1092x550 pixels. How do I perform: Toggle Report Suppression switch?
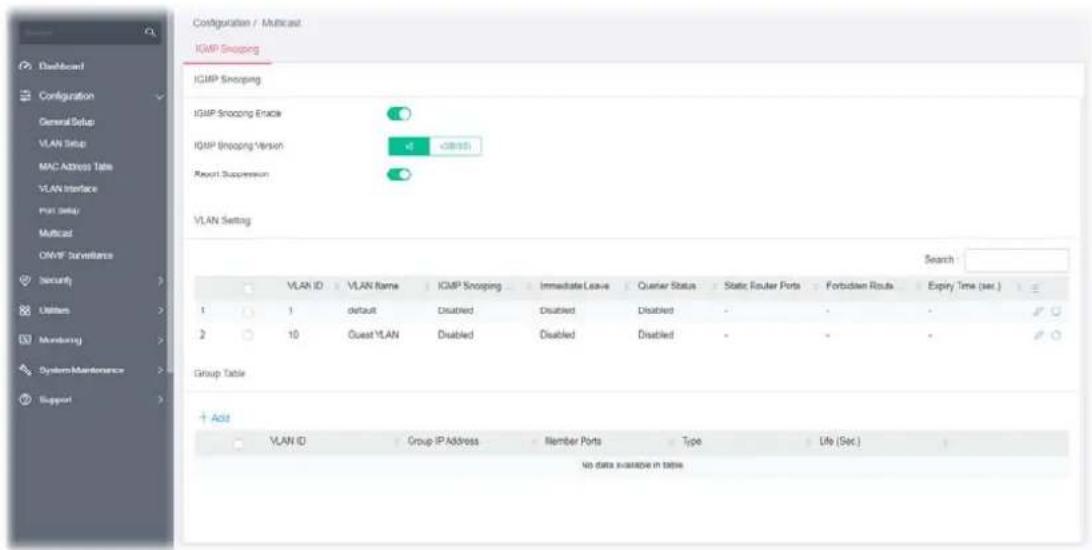[x=399, y=174]
